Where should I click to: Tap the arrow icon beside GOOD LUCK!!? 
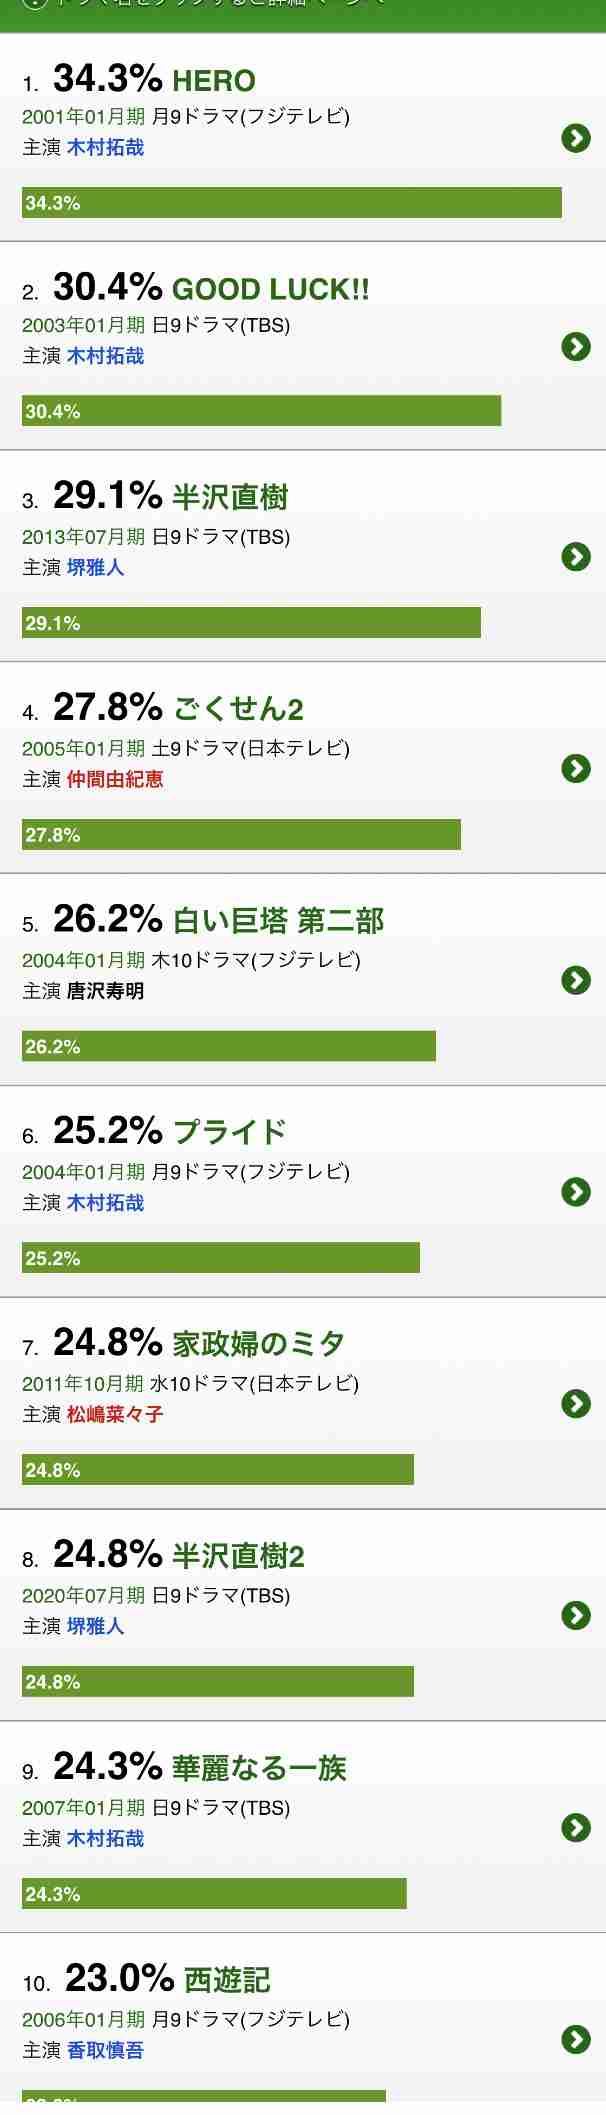(576, 347)
